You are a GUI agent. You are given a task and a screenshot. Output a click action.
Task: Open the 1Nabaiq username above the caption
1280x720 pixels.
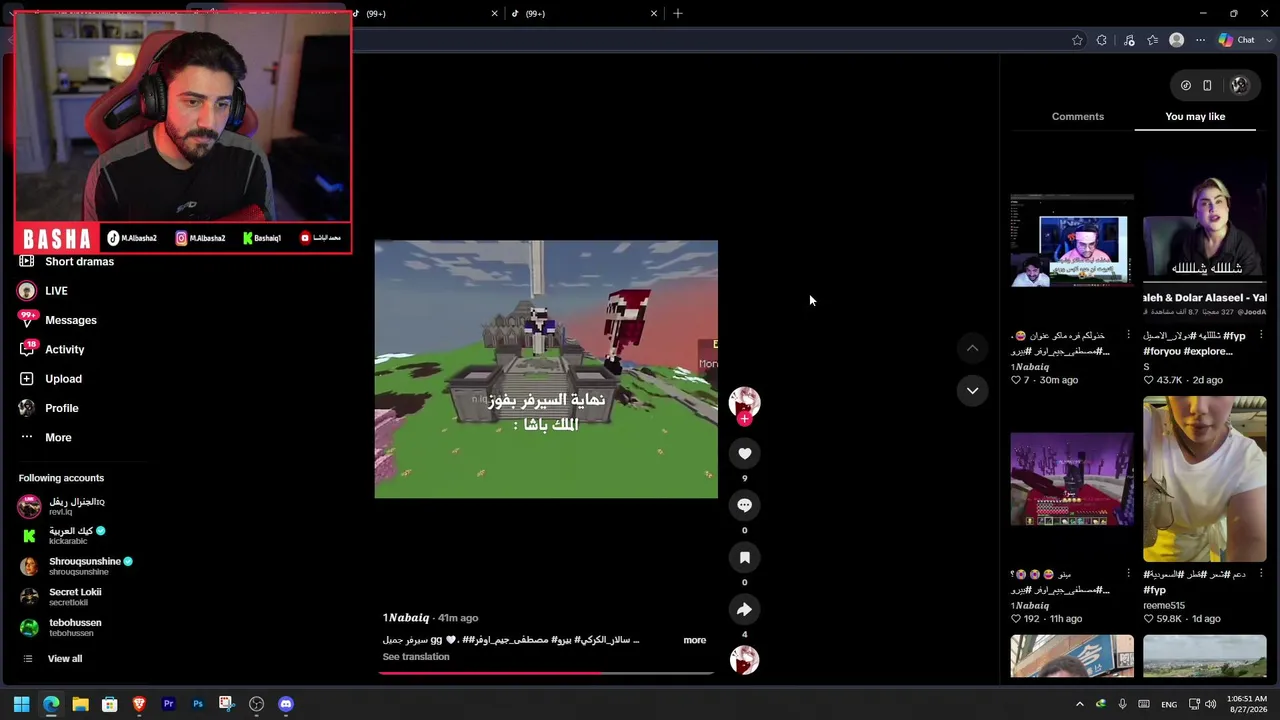pyautogui.click(x=406, y=618)
